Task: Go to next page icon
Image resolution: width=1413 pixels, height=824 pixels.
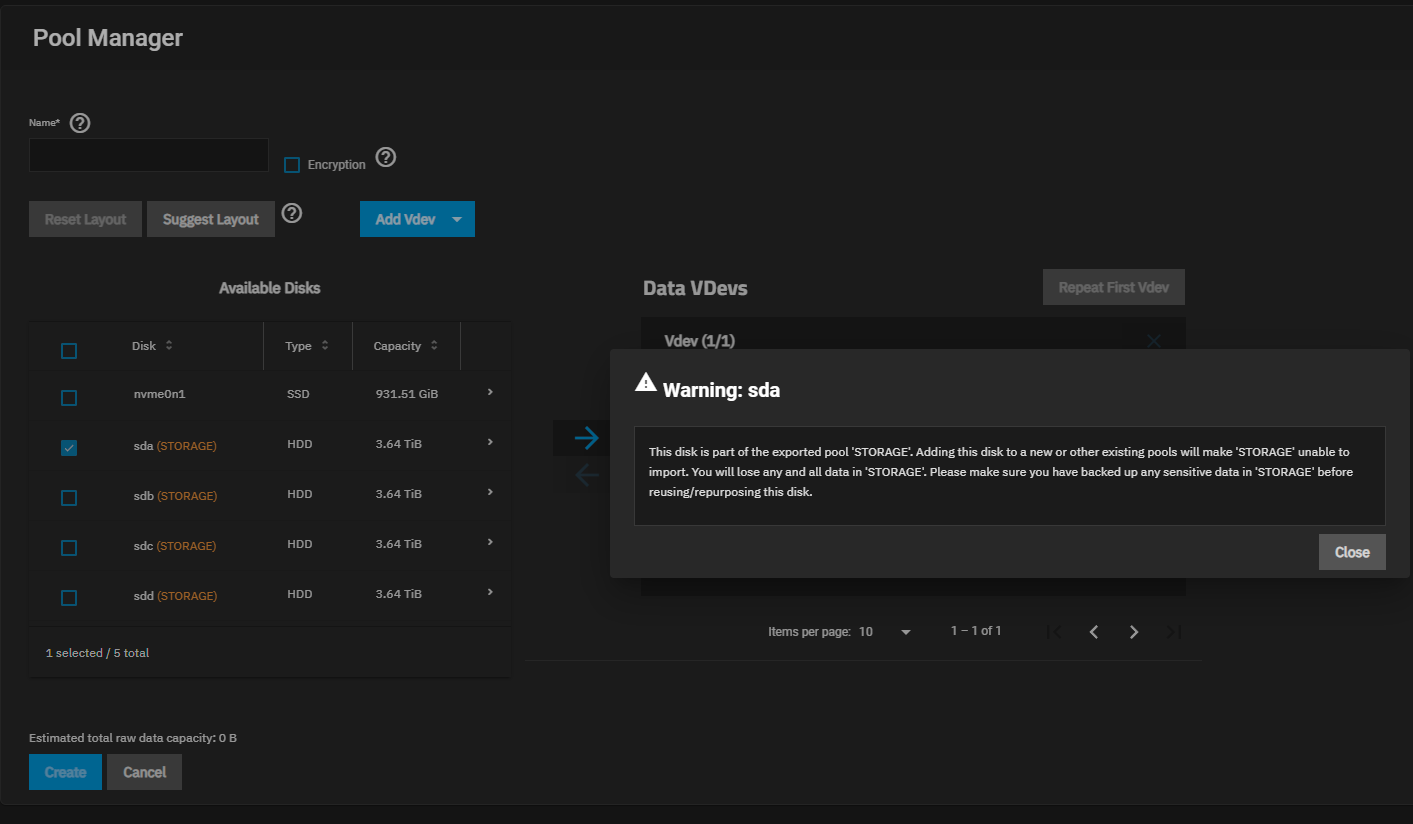Action: [1134, 632]
